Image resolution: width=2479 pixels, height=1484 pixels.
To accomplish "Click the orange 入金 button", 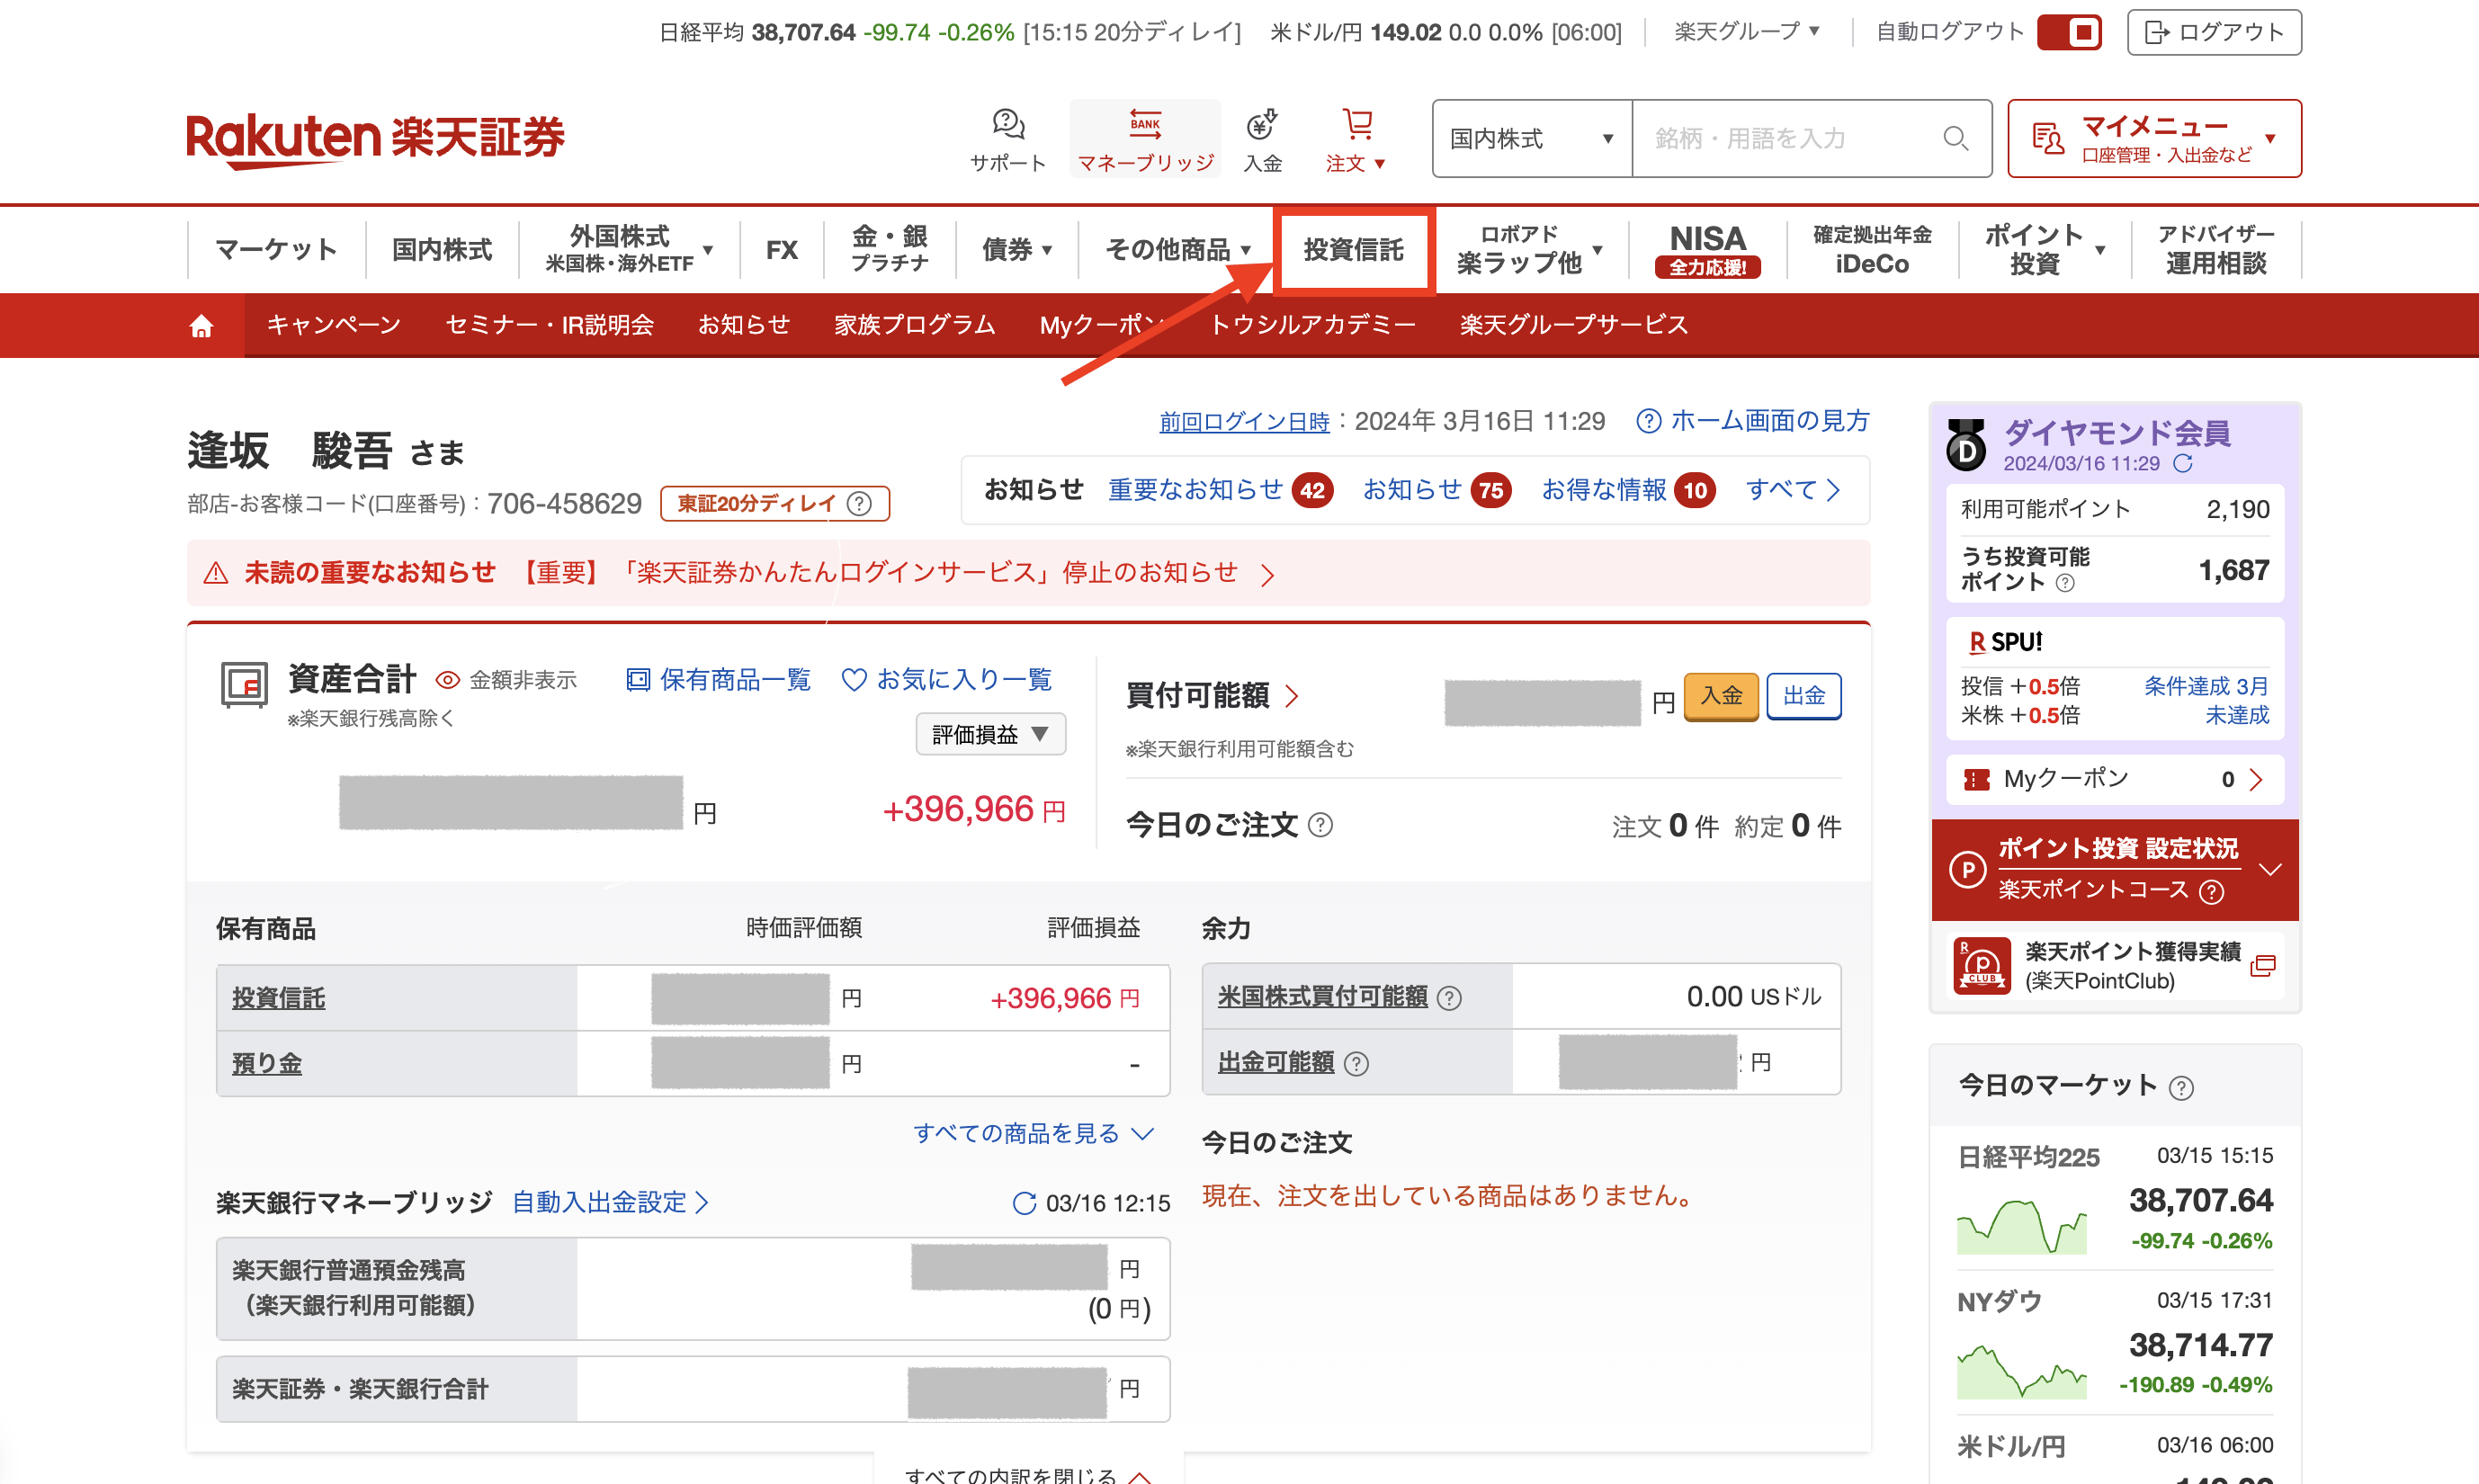I will (1721, 697).
